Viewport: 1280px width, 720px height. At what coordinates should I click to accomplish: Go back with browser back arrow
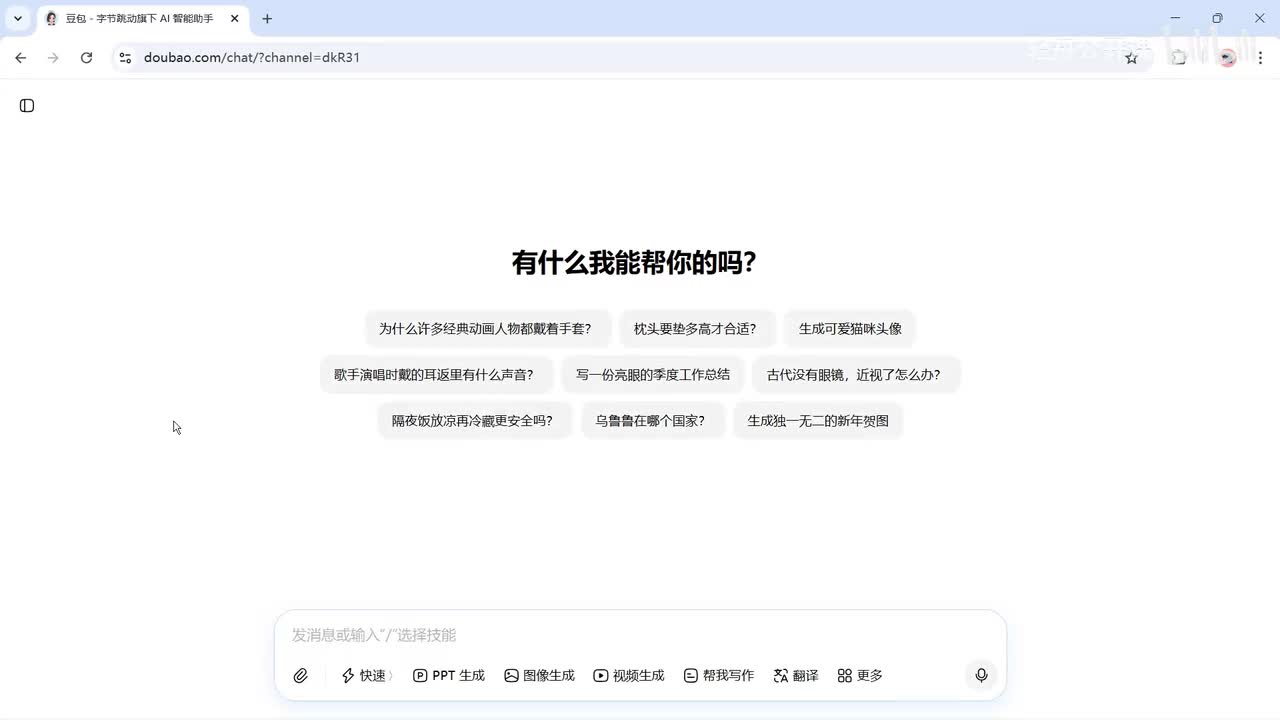point(20,58)
